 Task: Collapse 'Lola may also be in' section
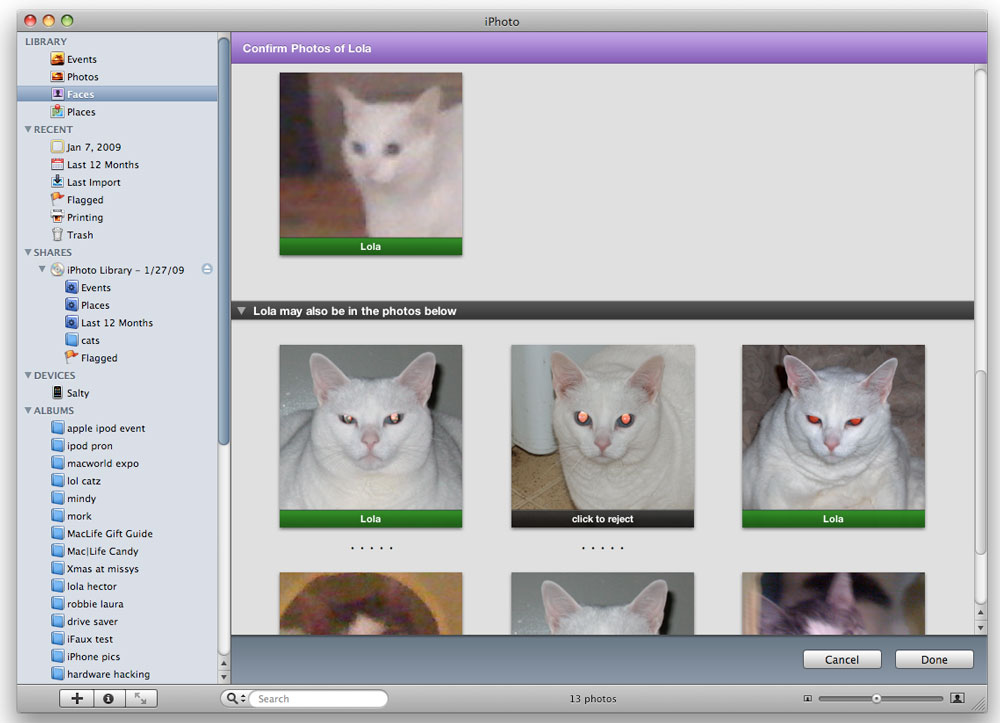click(242, 311)
